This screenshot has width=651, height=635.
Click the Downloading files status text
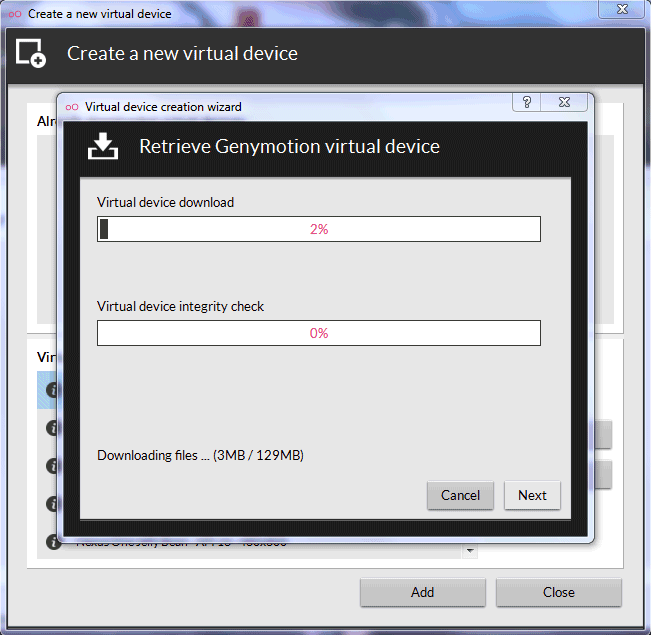pos(200,455)
